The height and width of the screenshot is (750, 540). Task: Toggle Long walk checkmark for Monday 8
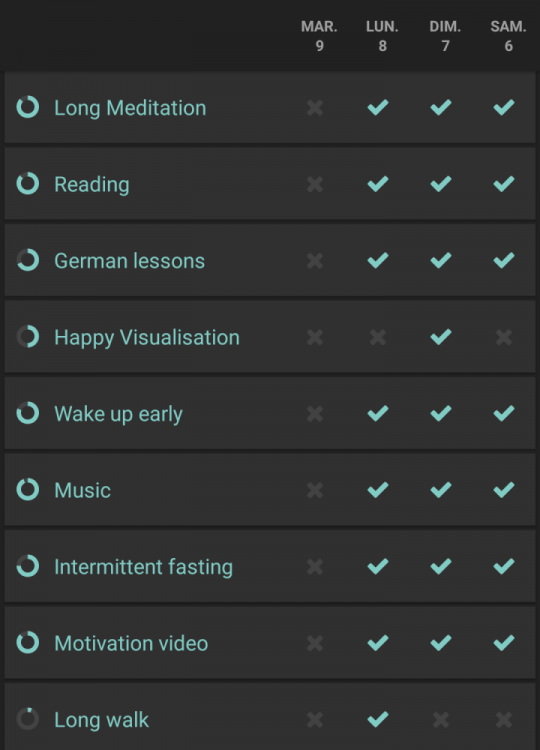pyautogui.click(x=378, y=719)
